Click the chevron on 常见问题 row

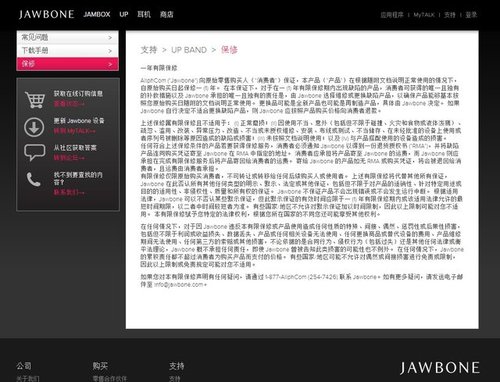pos(110,38)
